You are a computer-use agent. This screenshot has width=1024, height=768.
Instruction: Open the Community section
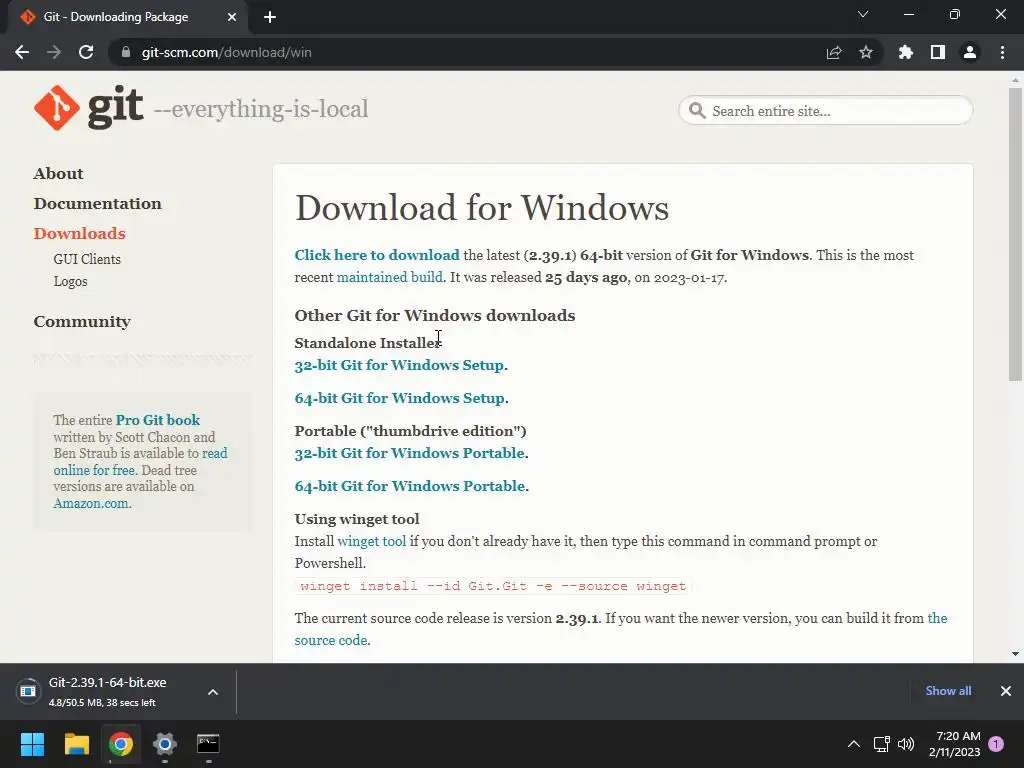pyautogui.click(x=82, y=321)
